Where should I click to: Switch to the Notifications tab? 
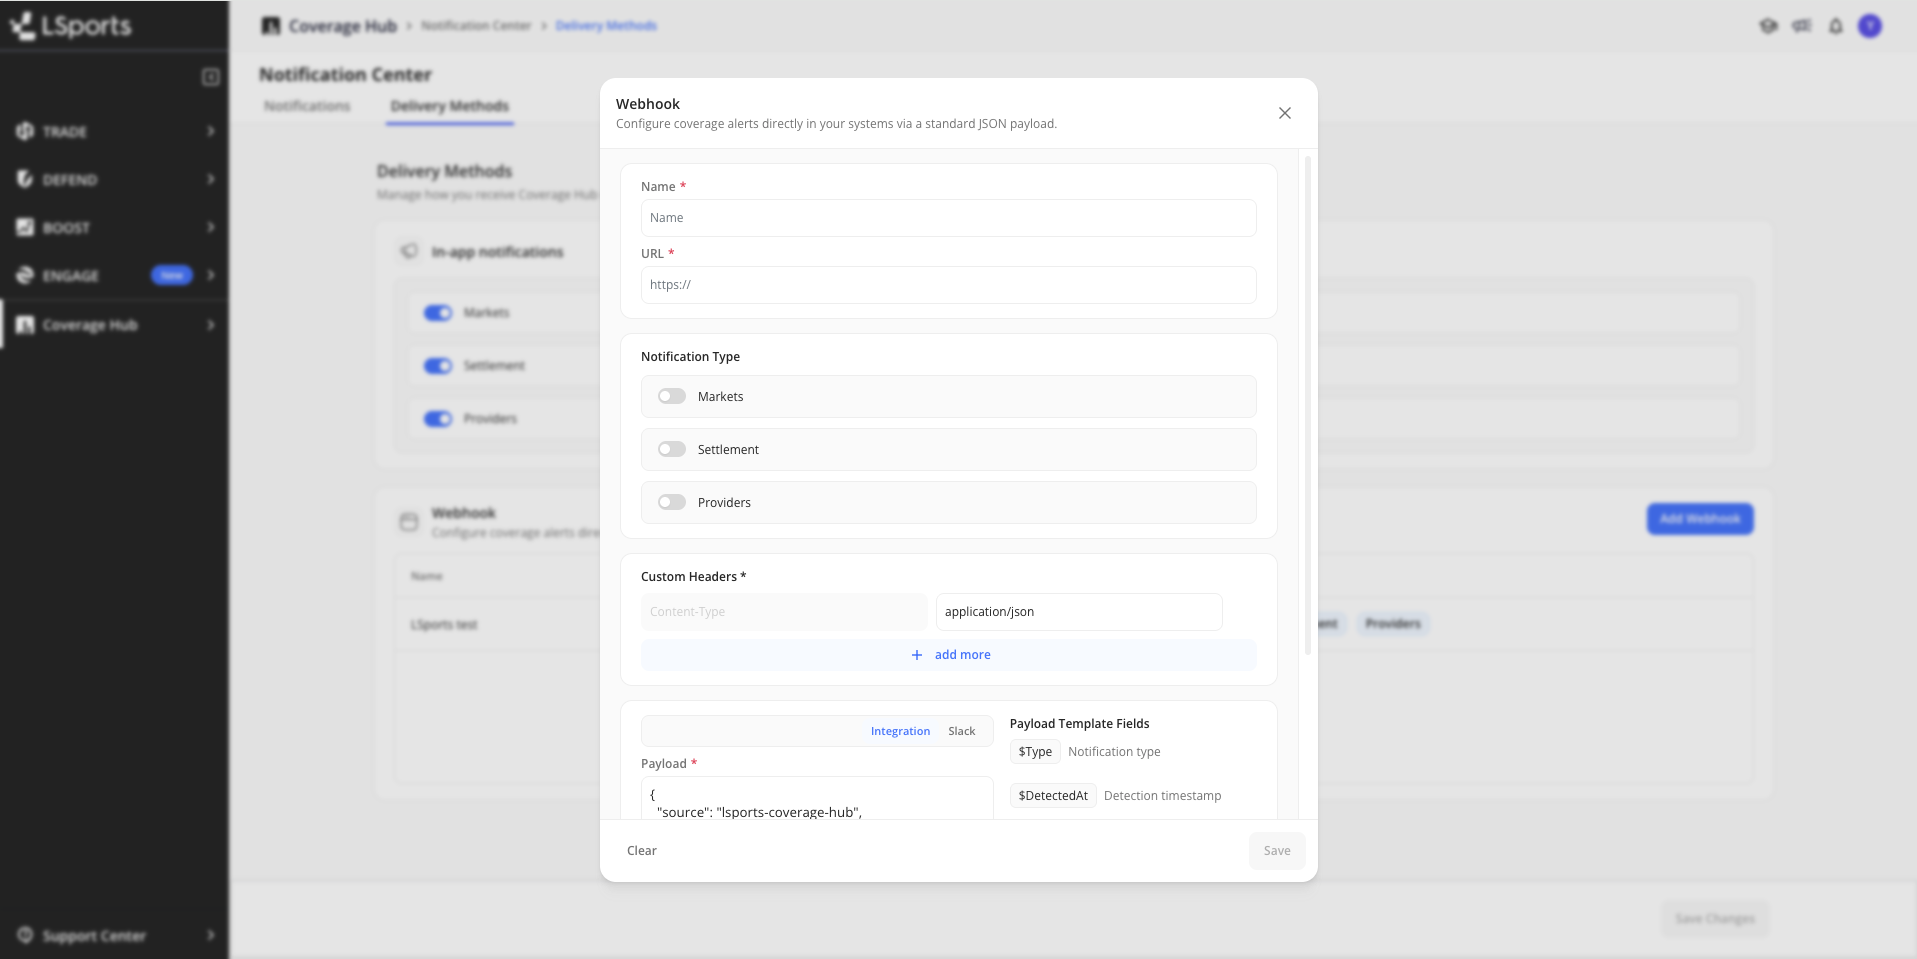point(307,106)
